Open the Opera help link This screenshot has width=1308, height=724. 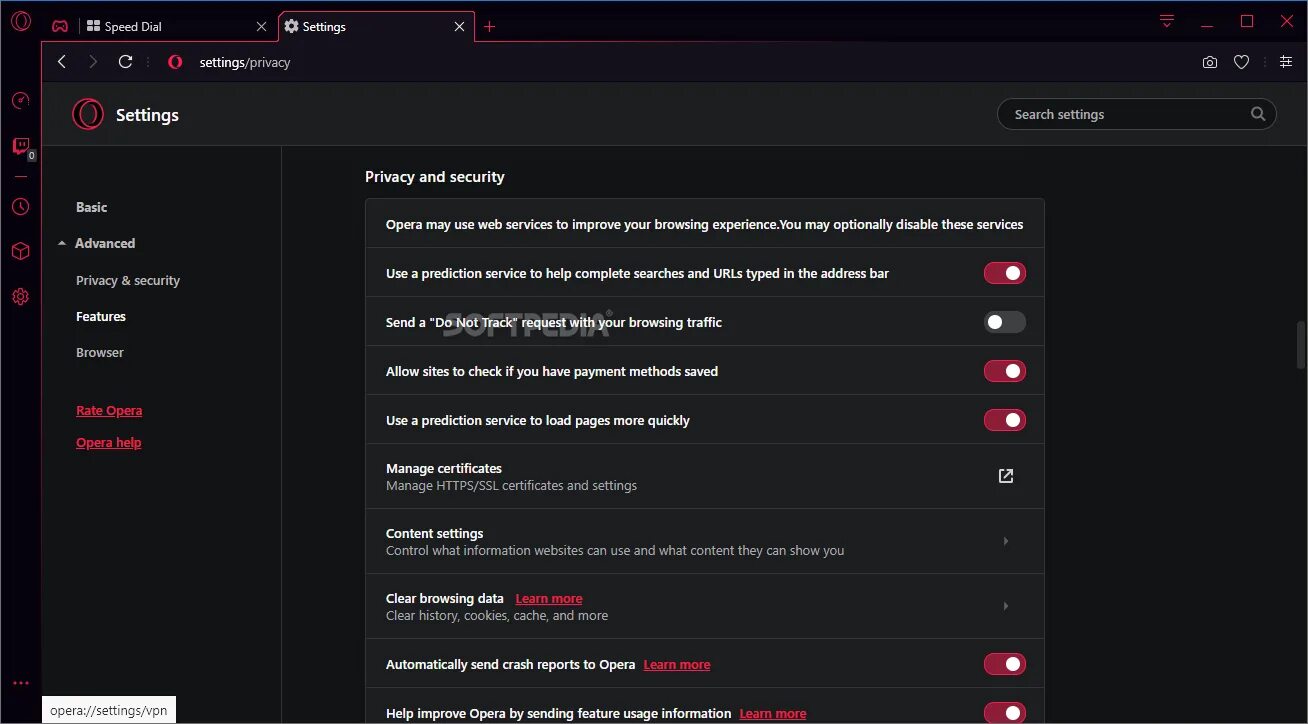[108, 442]
